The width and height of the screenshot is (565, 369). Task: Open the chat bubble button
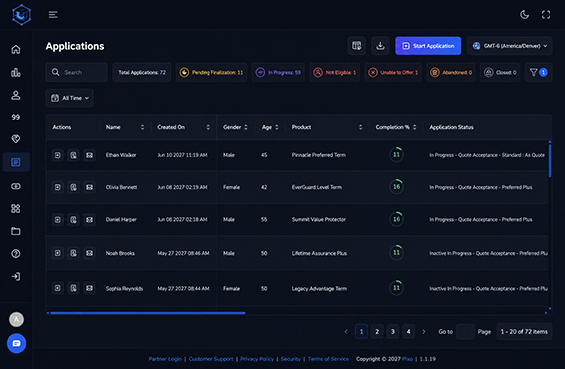click(x=16, y=343)
